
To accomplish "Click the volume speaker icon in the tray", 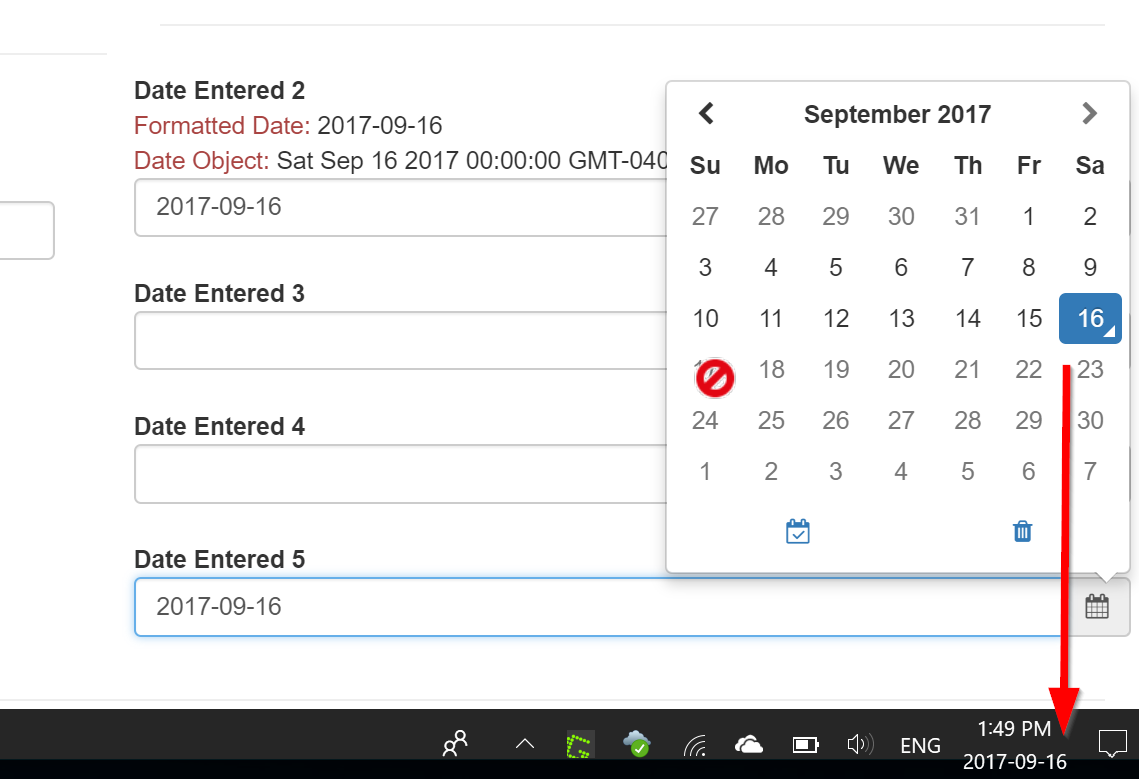I will [860, 744].
